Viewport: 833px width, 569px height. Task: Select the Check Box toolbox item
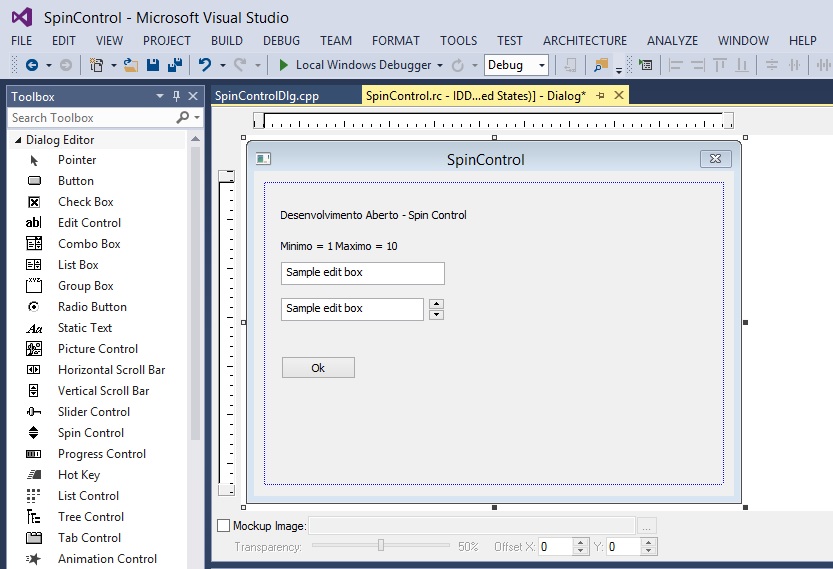[x=85, y=202]
